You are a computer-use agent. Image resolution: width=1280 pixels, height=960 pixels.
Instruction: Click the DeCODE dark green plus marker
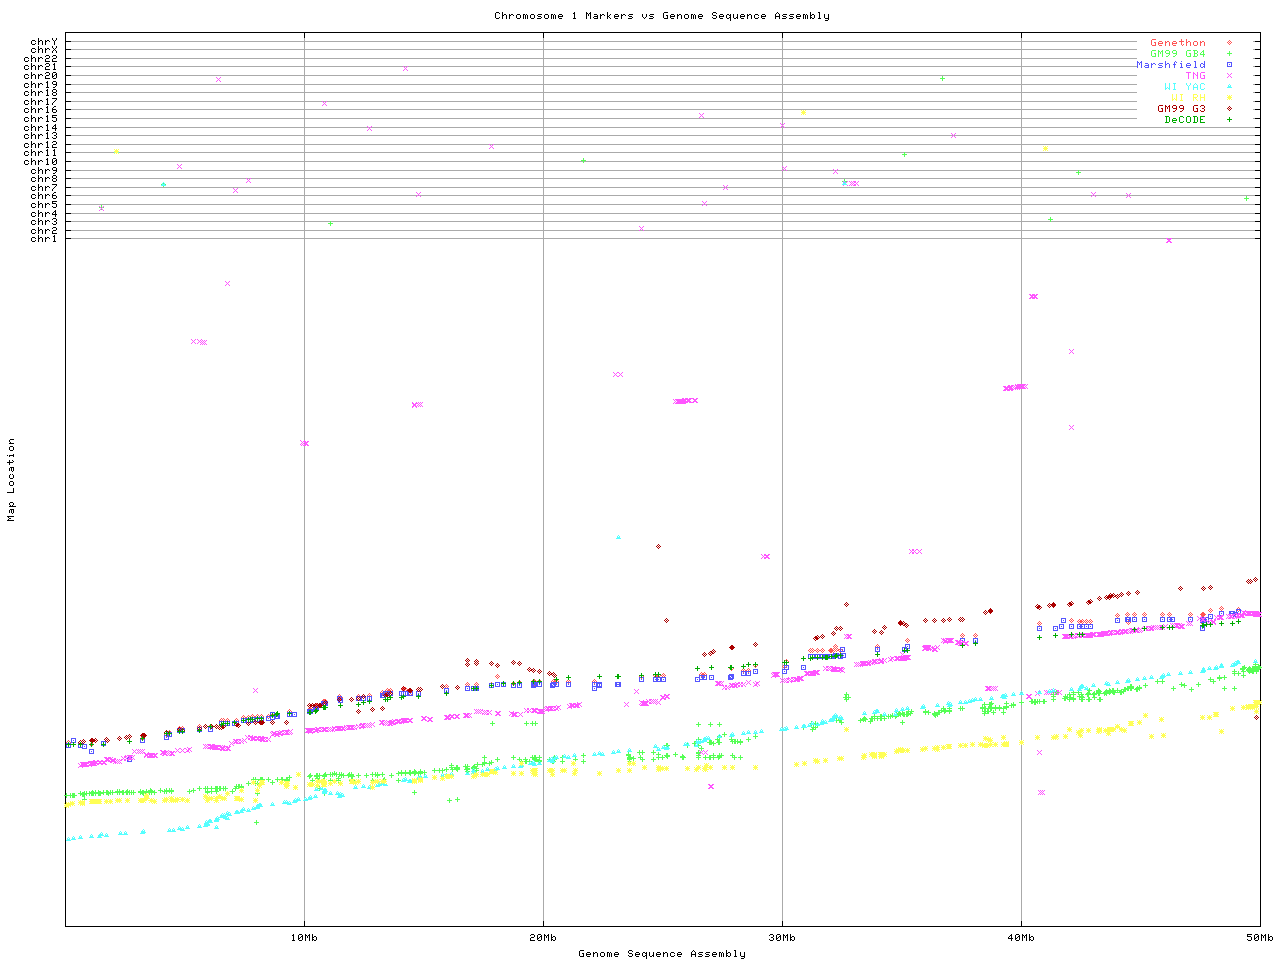coord(1229,120)
